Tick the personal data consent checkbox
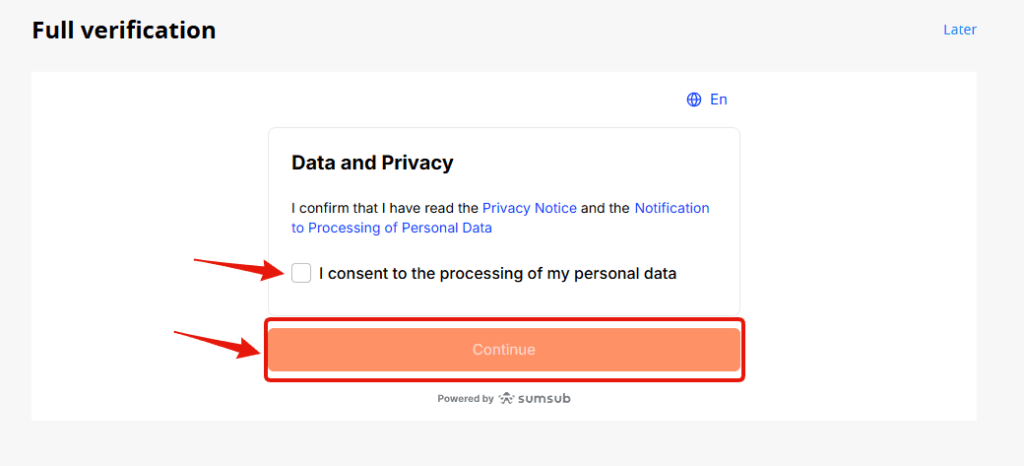 pos(301,273)
